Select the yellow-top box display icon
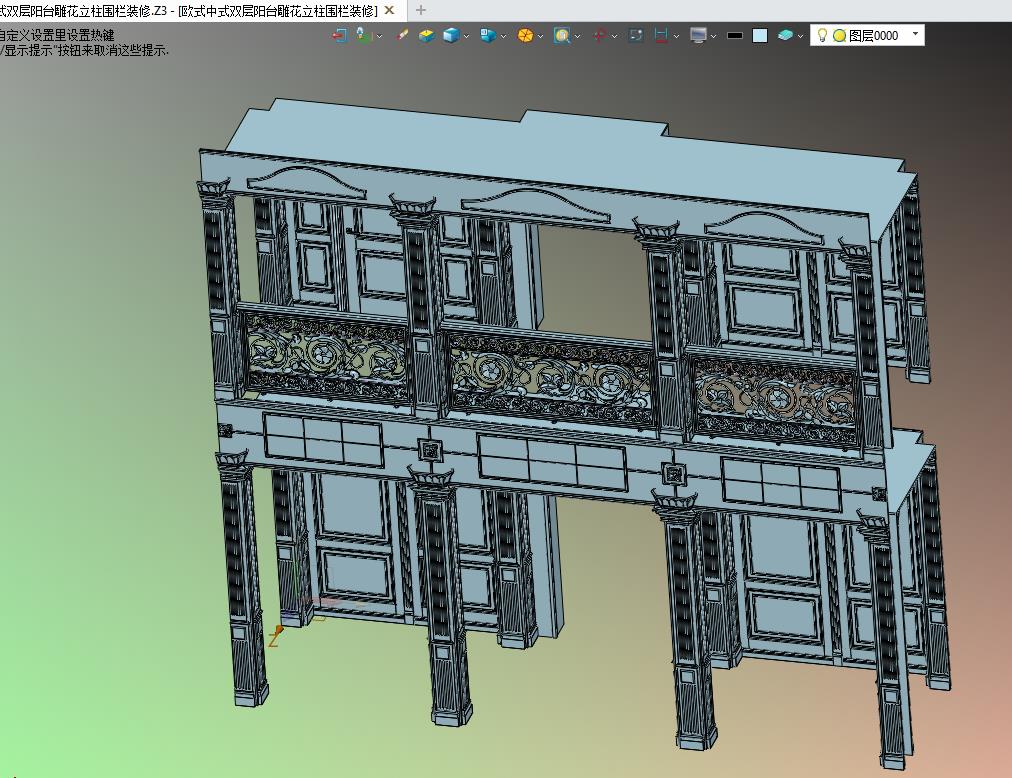 (x=426, y=36)
